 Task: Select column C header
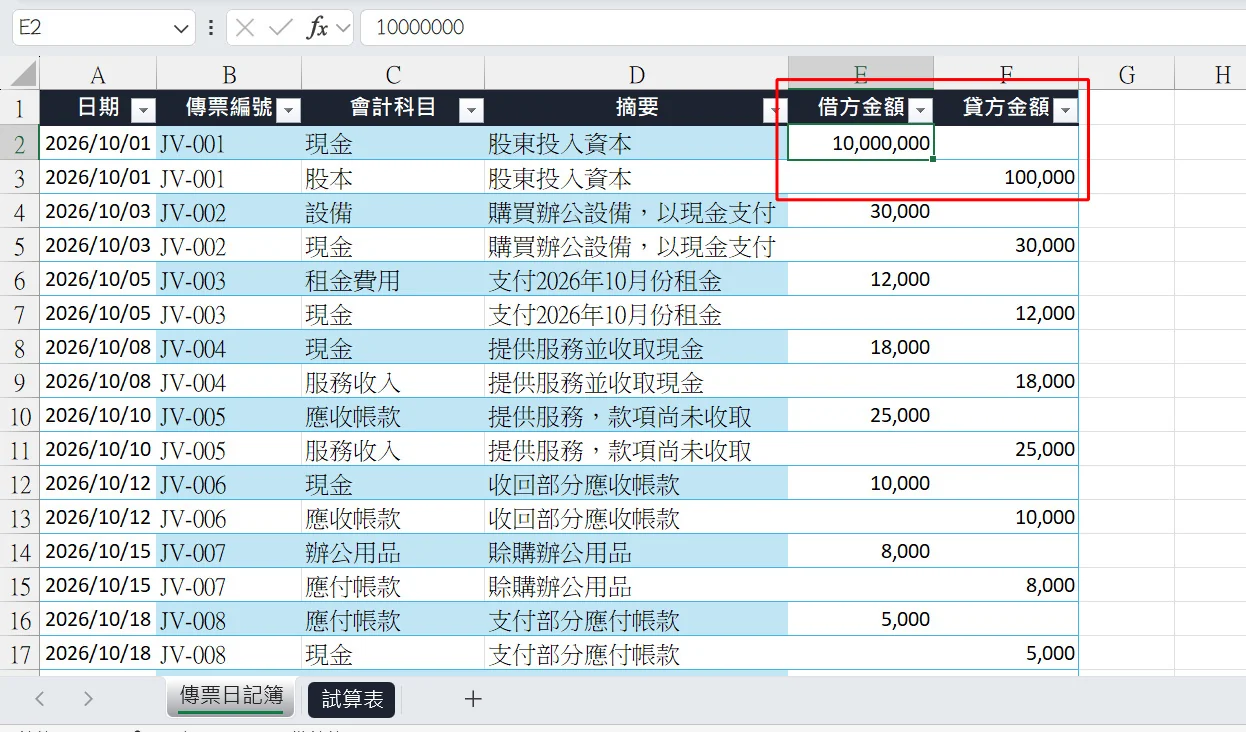393,74
